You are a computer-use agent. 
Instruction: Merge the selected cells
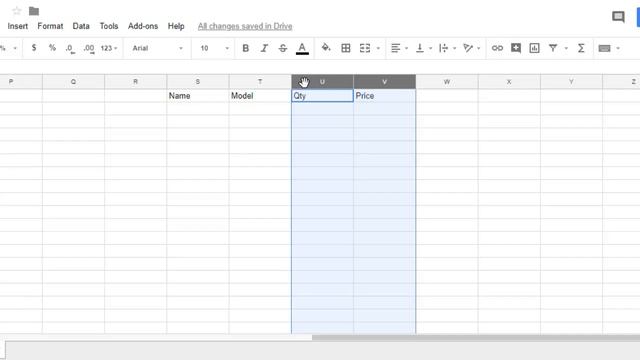coord(365,48)
